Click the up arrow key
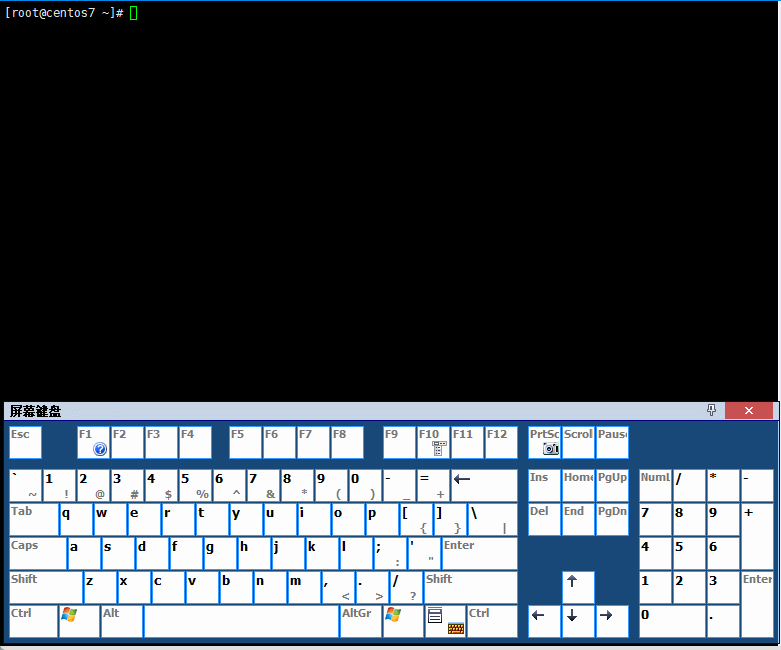This screenshot has height=650, width=781. coord(578,588)
